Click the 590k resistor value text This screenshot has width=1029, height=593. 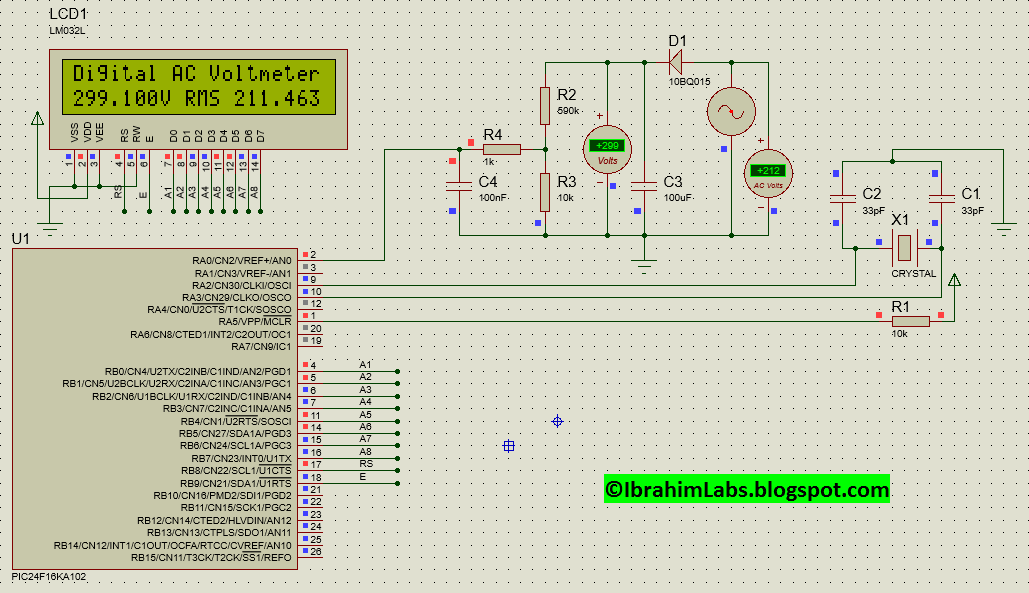(568, 111)
